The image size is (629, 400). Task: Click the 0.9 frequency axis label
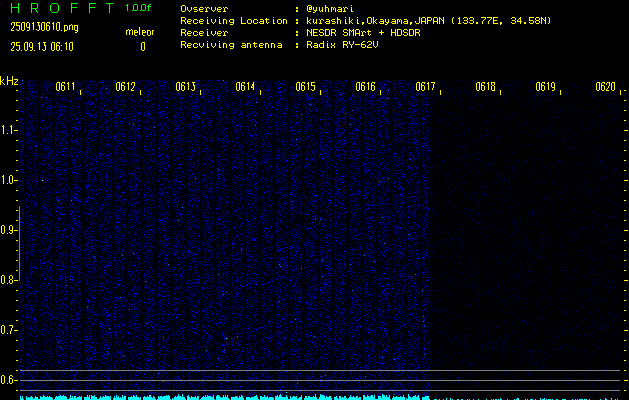pyautogui.click(x=7, y=230)
